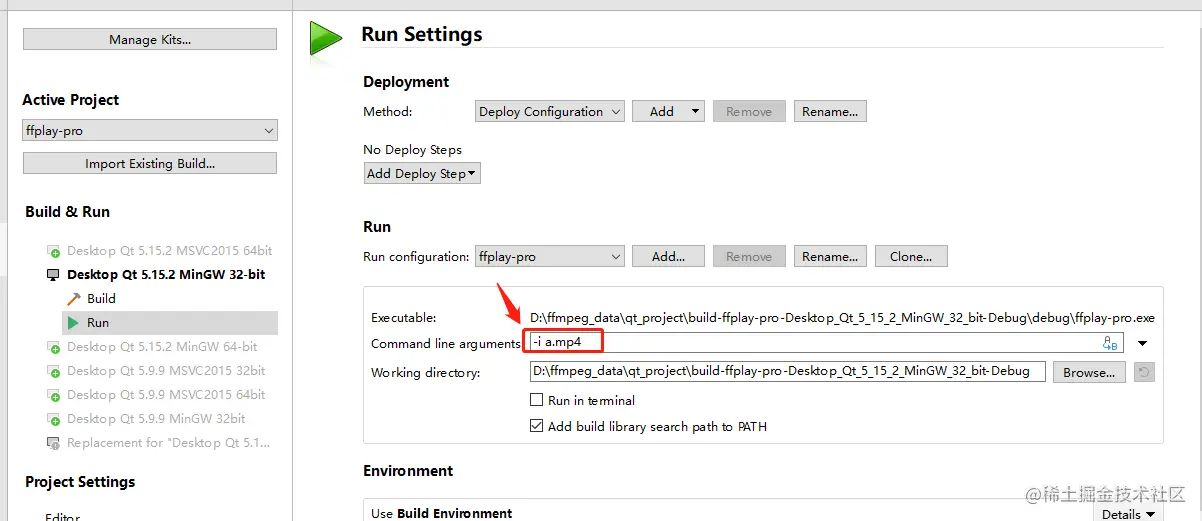Click plus icon of Desktop Qt 5.9.9 MinGW 32bit
Viewport: 1202px width, 521px height.
[53, 419]
